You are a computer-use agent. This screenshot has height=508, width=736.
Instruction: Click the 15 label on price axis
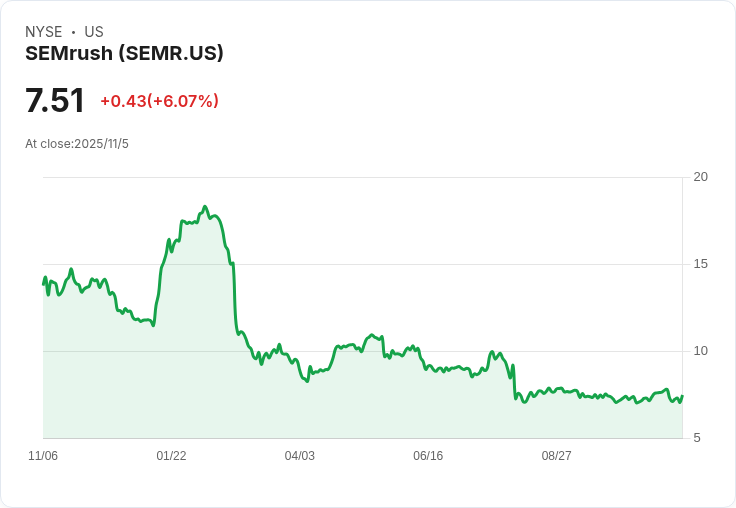pos(700,264)
